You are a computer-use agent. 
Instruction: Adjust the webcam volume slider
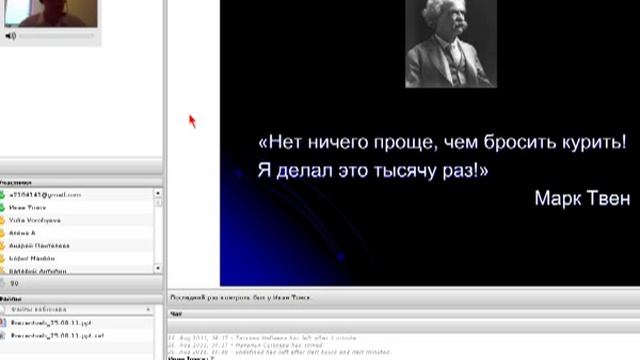[56, 36]
